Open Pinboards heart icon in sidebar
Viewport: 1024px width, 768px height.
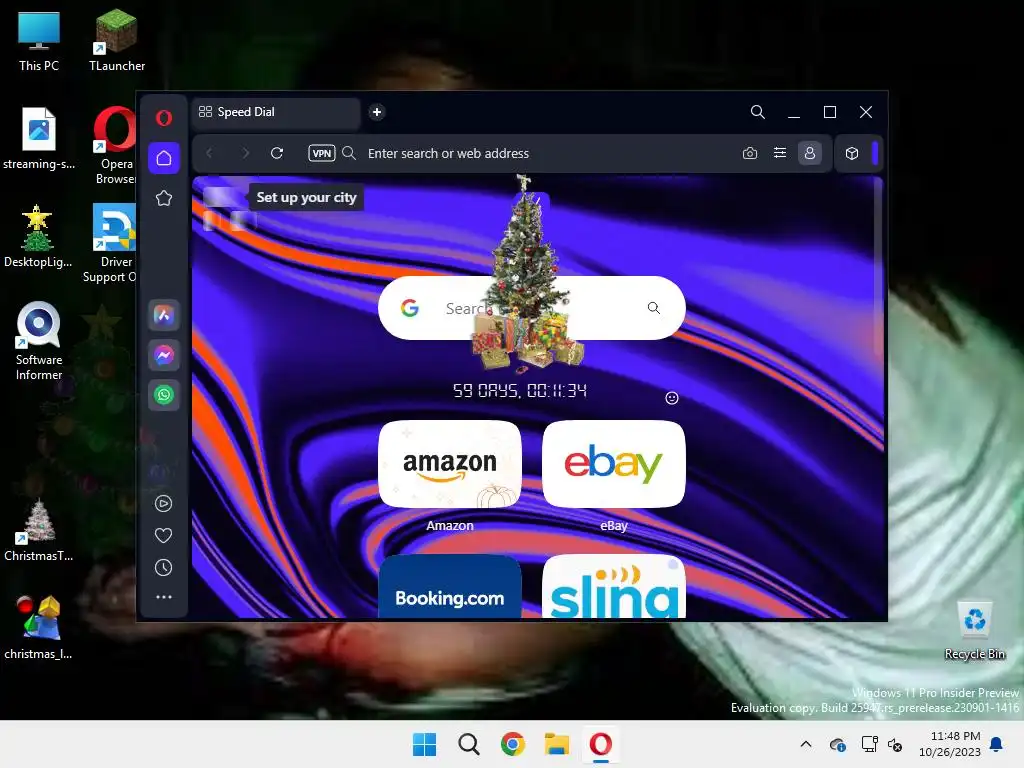163,536
